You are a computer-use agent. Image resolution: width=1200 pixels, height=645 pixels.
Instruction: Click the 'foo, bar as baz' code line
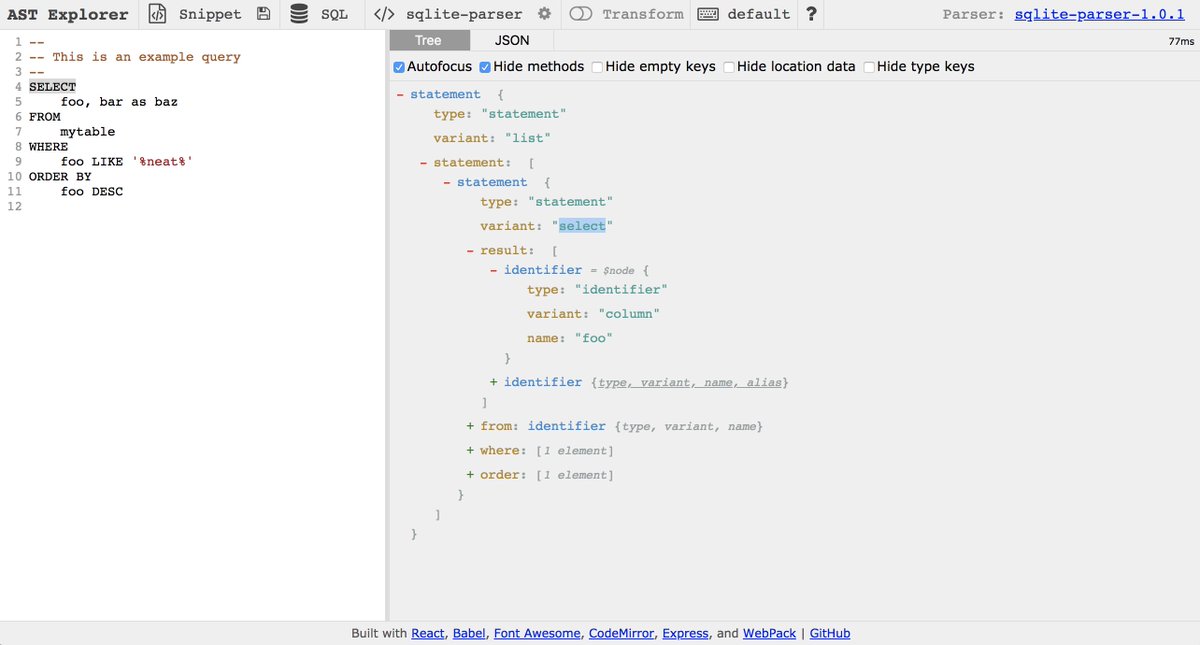coord(119,102)
